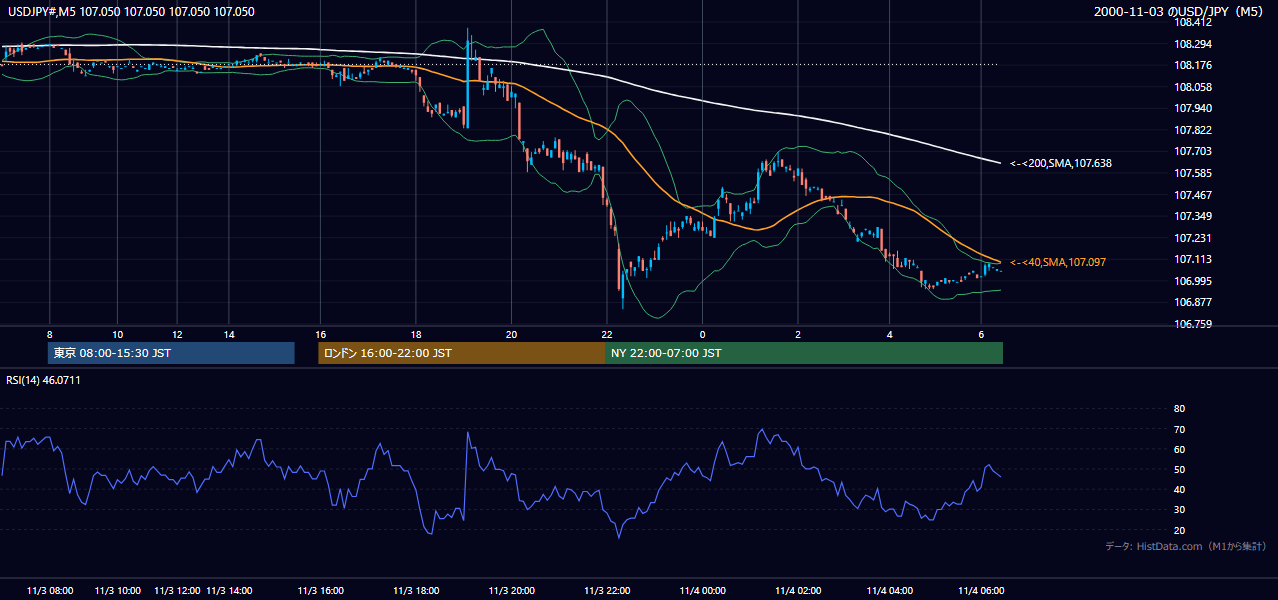Click price axis value 107.585

(1193, 173)
